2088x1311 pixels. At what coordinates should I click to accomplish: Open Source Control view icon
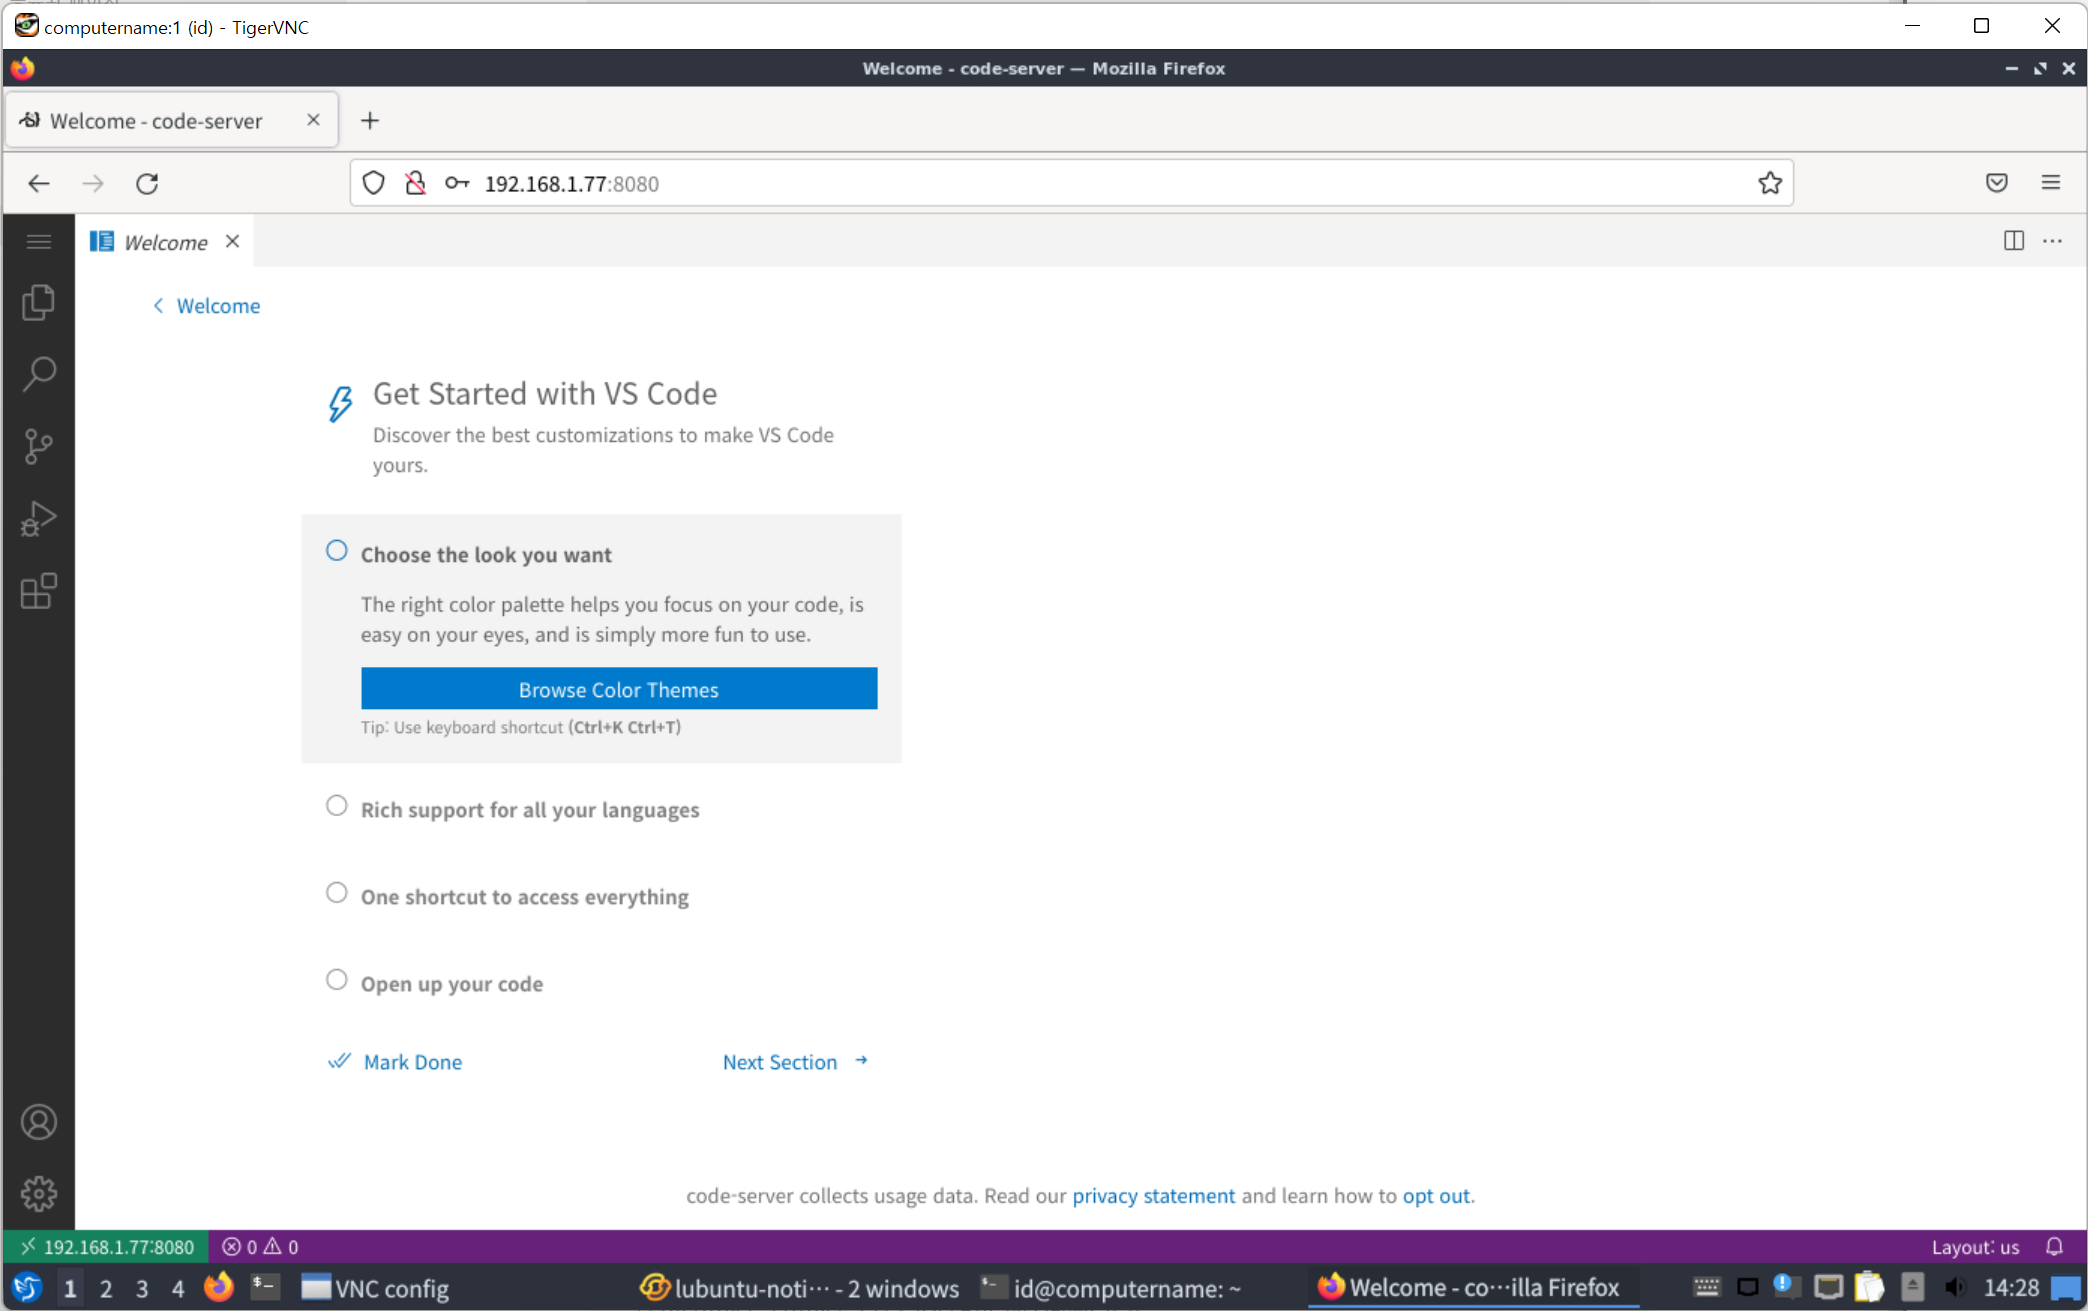point(38,446)
